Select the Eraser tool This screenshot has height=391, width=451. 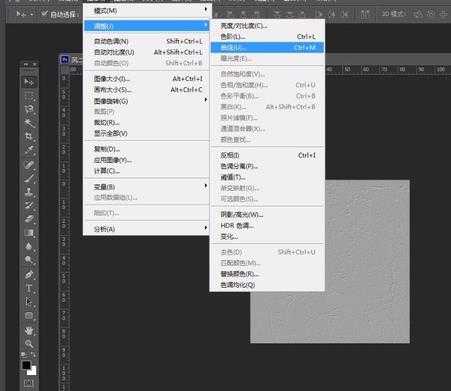click(x=29, y=219)
